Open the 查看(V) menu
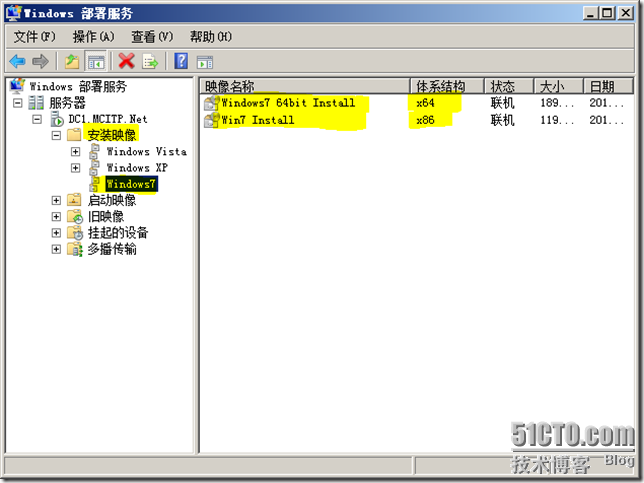Screen dimensions: 644x483 152,37
